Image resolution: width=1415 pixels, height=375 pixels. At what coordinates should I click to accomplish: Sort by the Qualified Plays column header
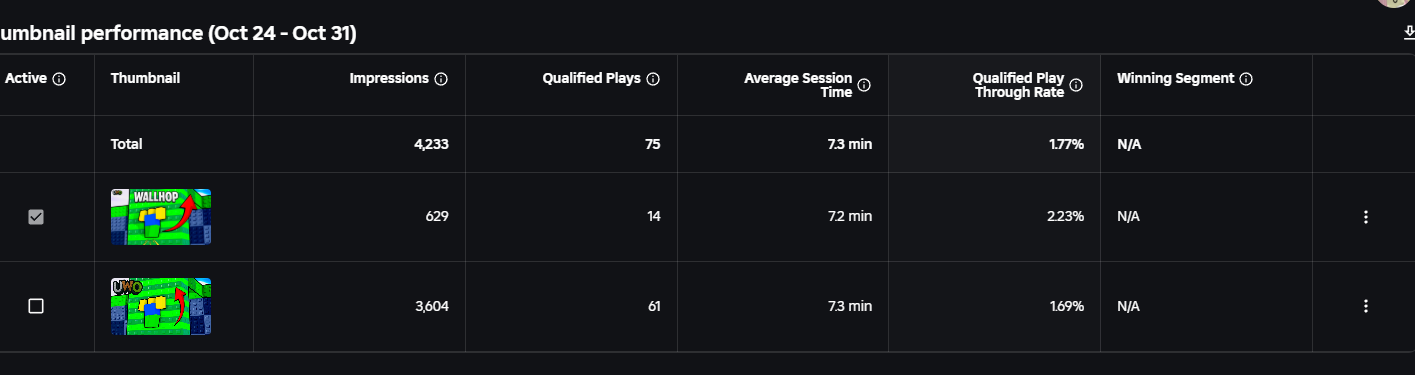(x=591, y=79)
